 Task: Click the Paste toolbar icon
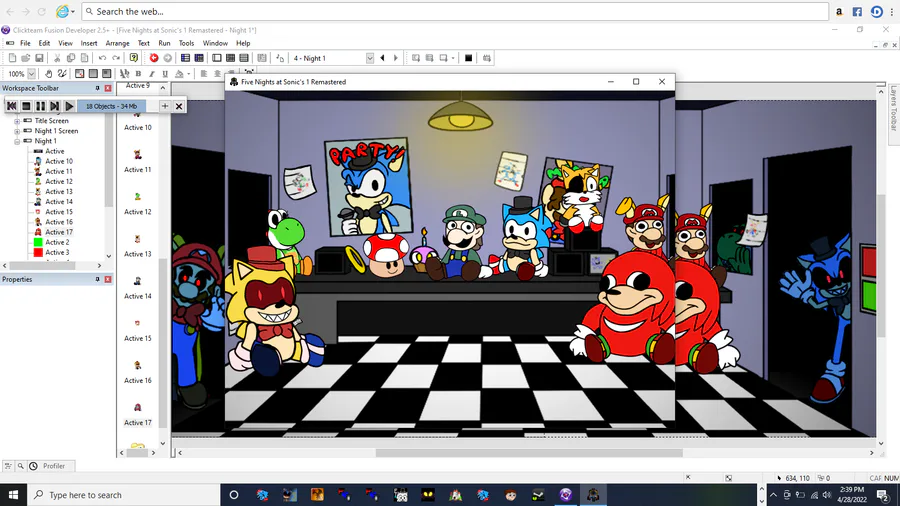[84, 58]
